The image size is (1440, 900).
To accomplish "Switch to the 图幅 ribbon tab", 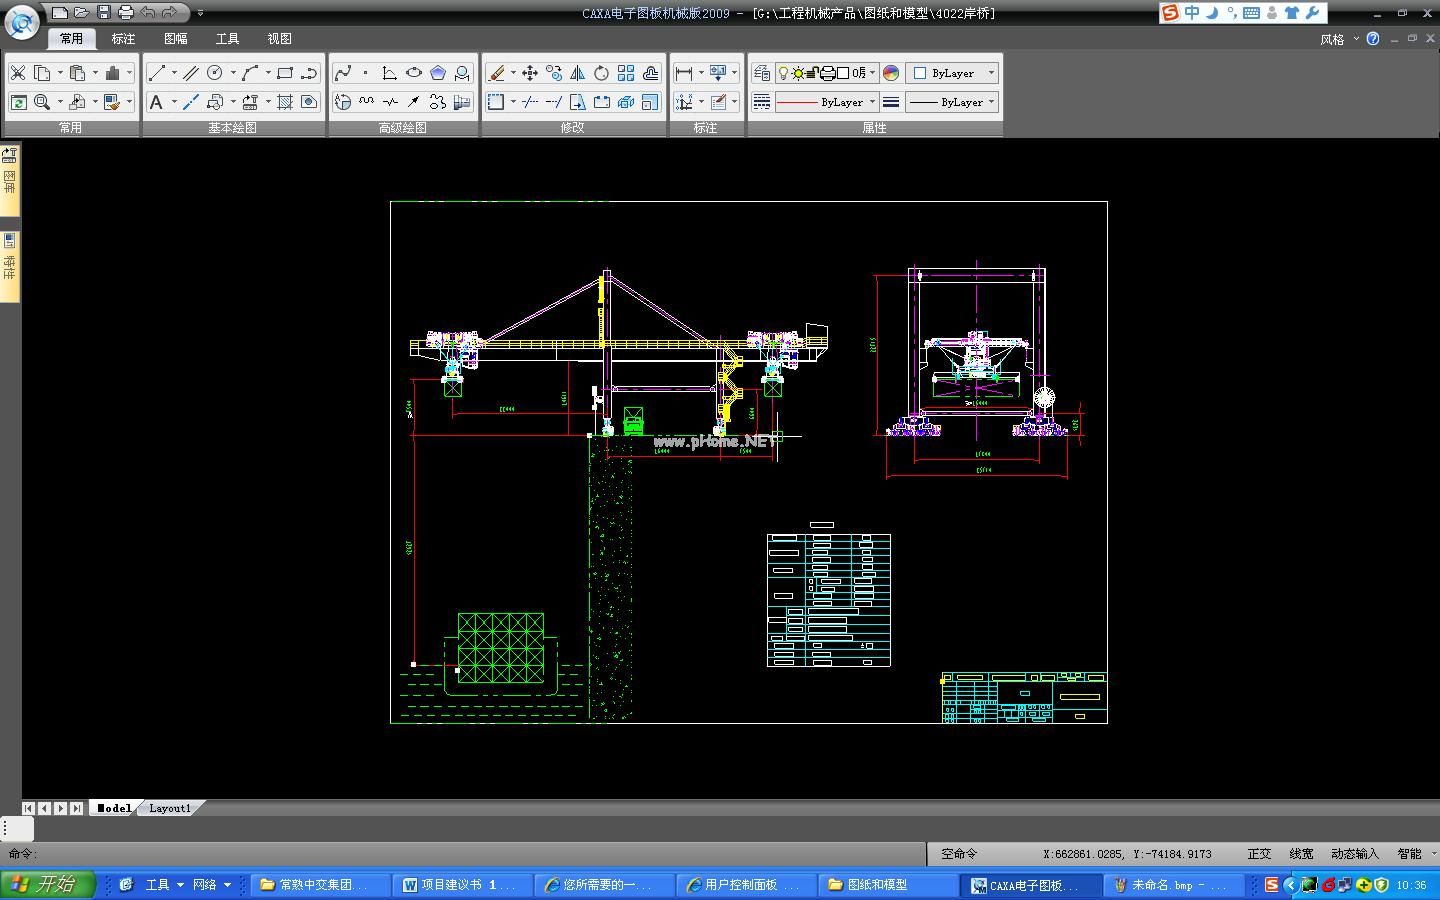I will click(x=175, y=39).
